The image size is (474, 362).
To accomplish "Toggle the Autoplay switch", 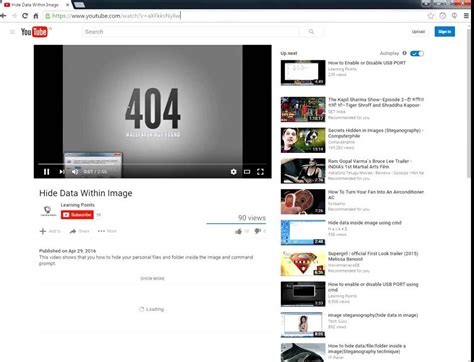I will click(x=417, y=53).
